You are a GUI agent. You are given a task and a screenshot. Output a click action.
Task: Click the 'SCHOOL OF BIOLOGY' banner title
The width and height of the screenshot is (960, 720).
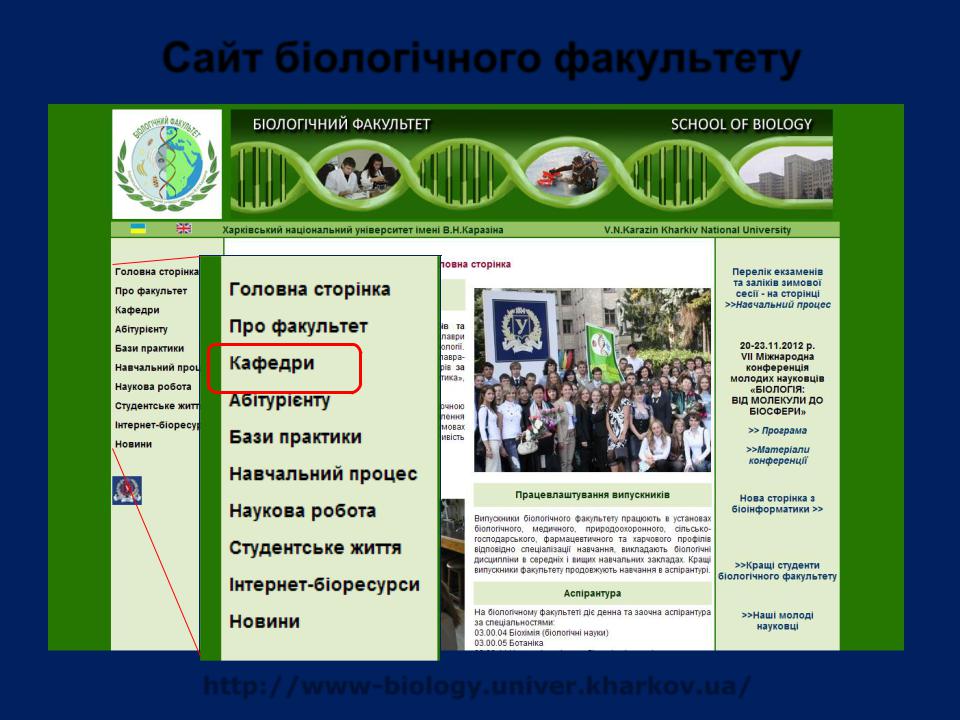point(741,124)
